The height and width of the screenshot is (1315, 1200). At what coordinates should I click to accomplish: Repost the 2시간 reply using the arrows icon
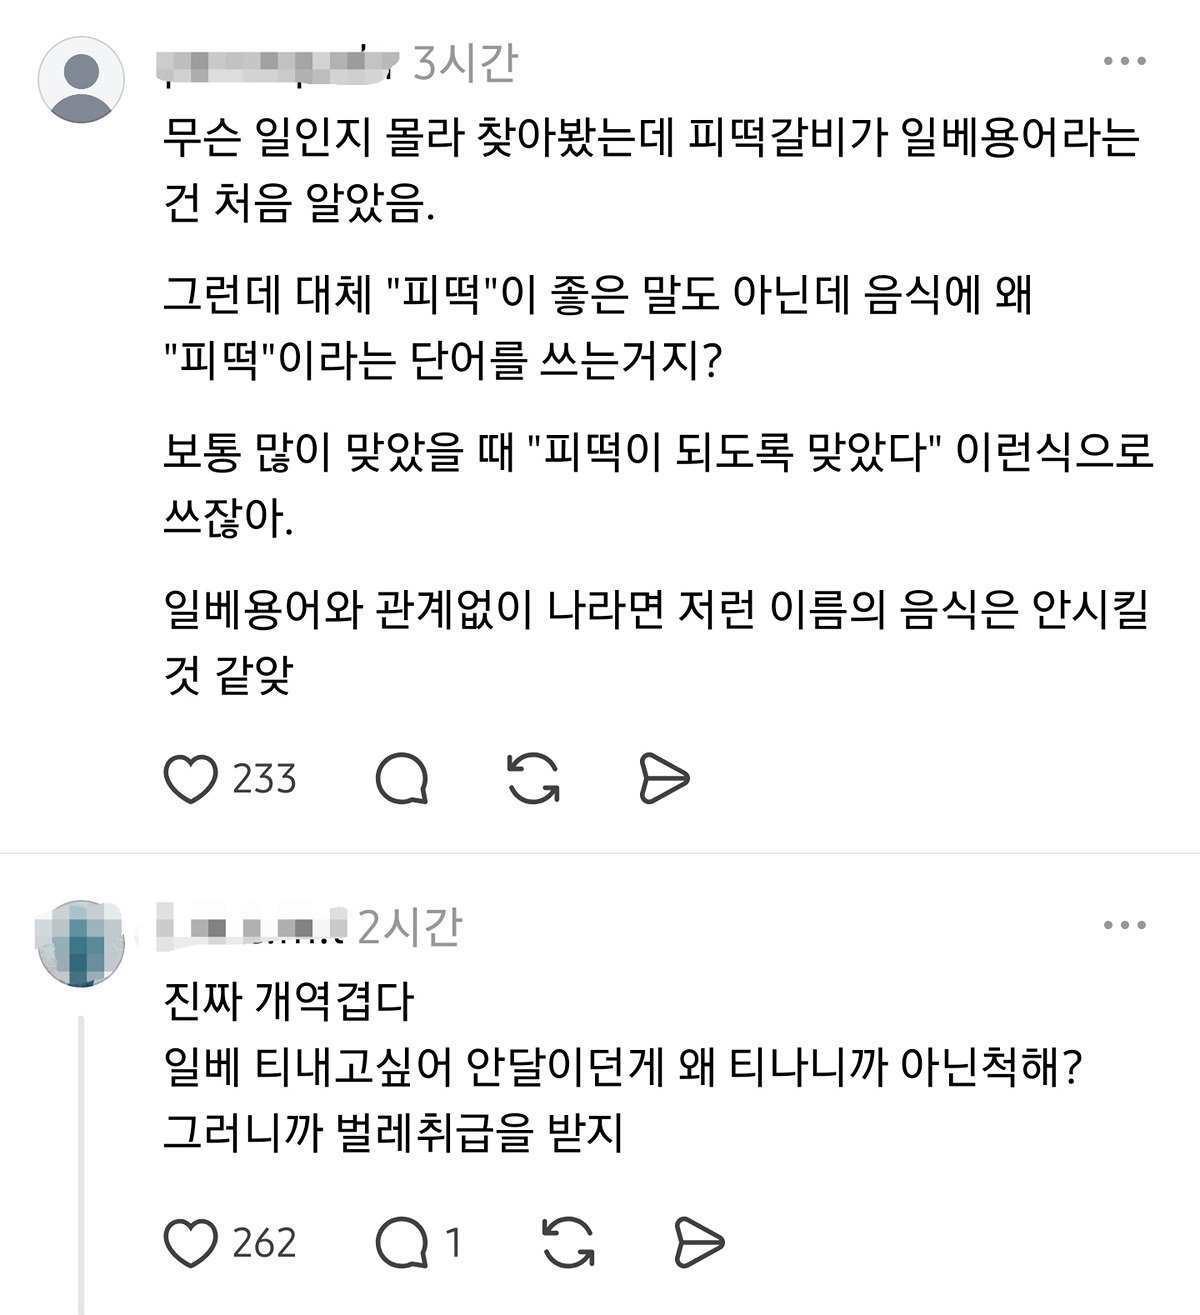[568, 1243]
